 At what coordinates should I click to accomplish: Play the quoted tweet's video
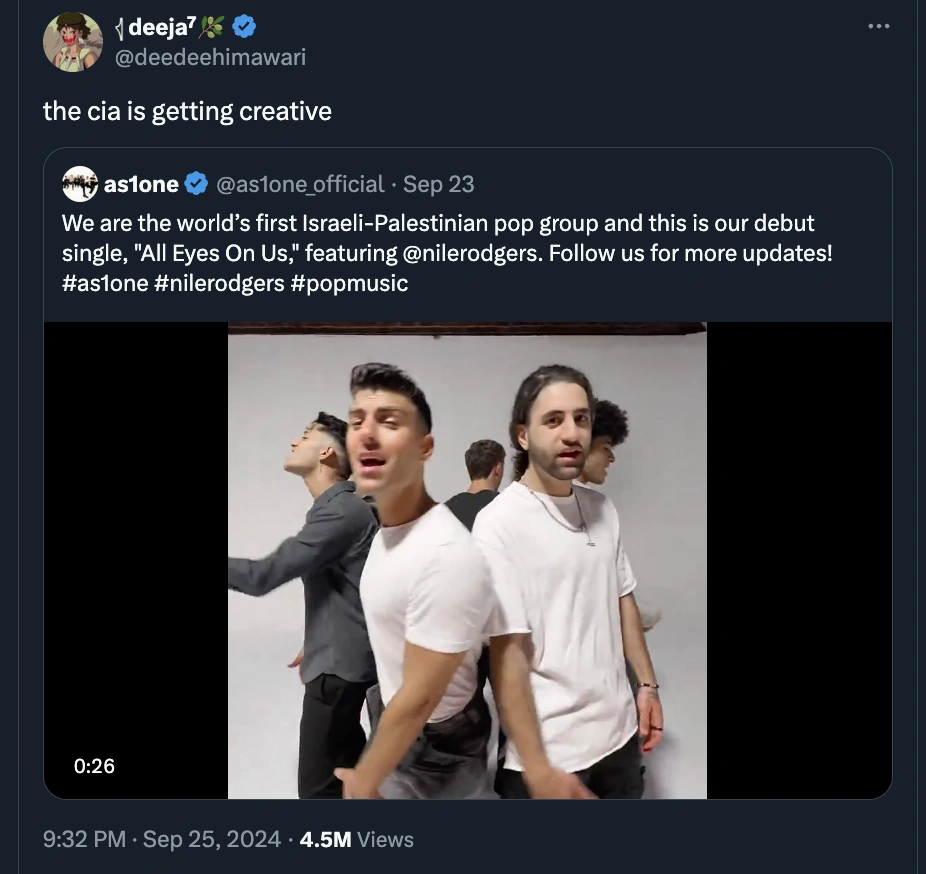pyautogui.click(x=467, y=560)
